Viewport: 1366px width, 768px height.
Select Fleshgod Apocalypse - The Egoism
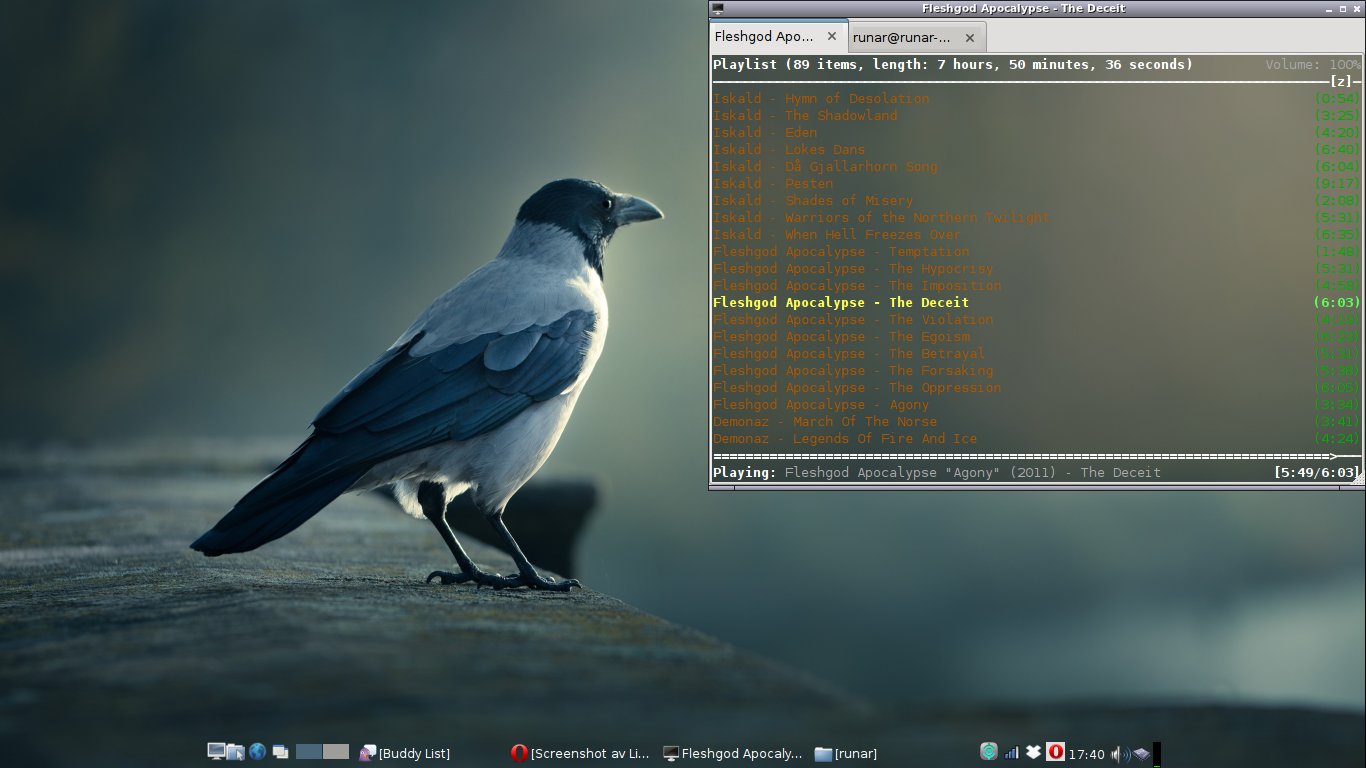[x=841, y=336]
